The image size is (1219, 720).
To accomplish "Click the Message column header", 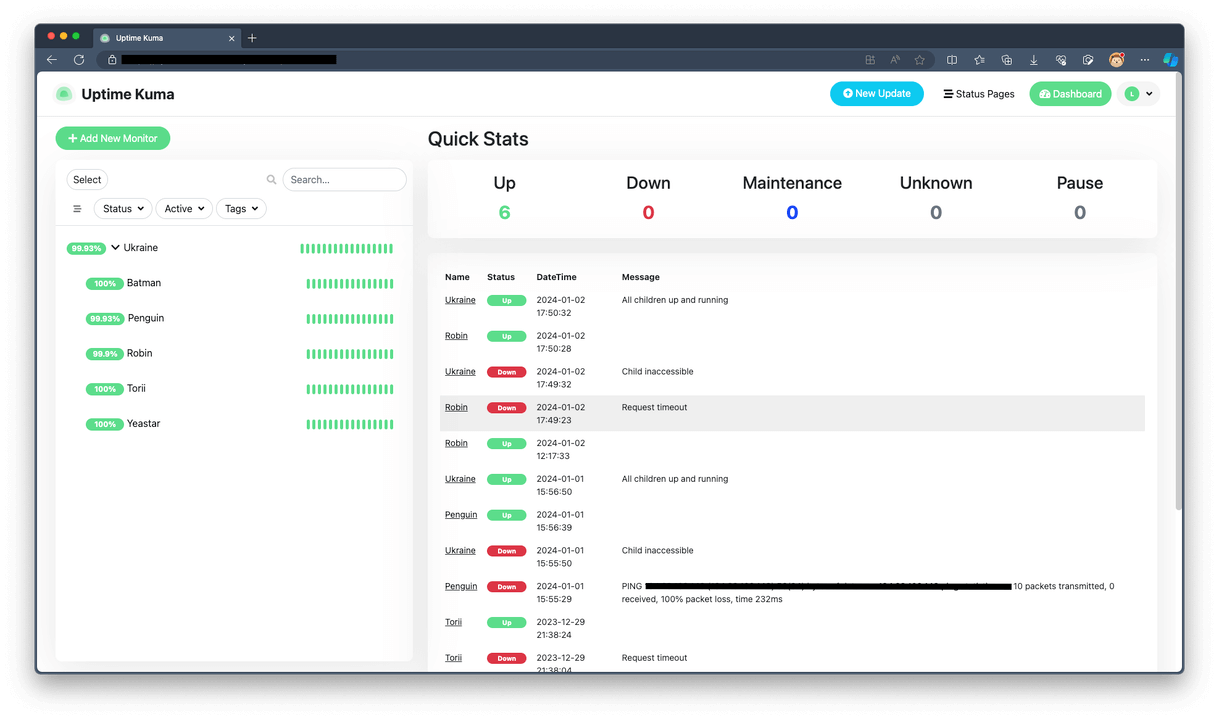I will pos(641,277).
